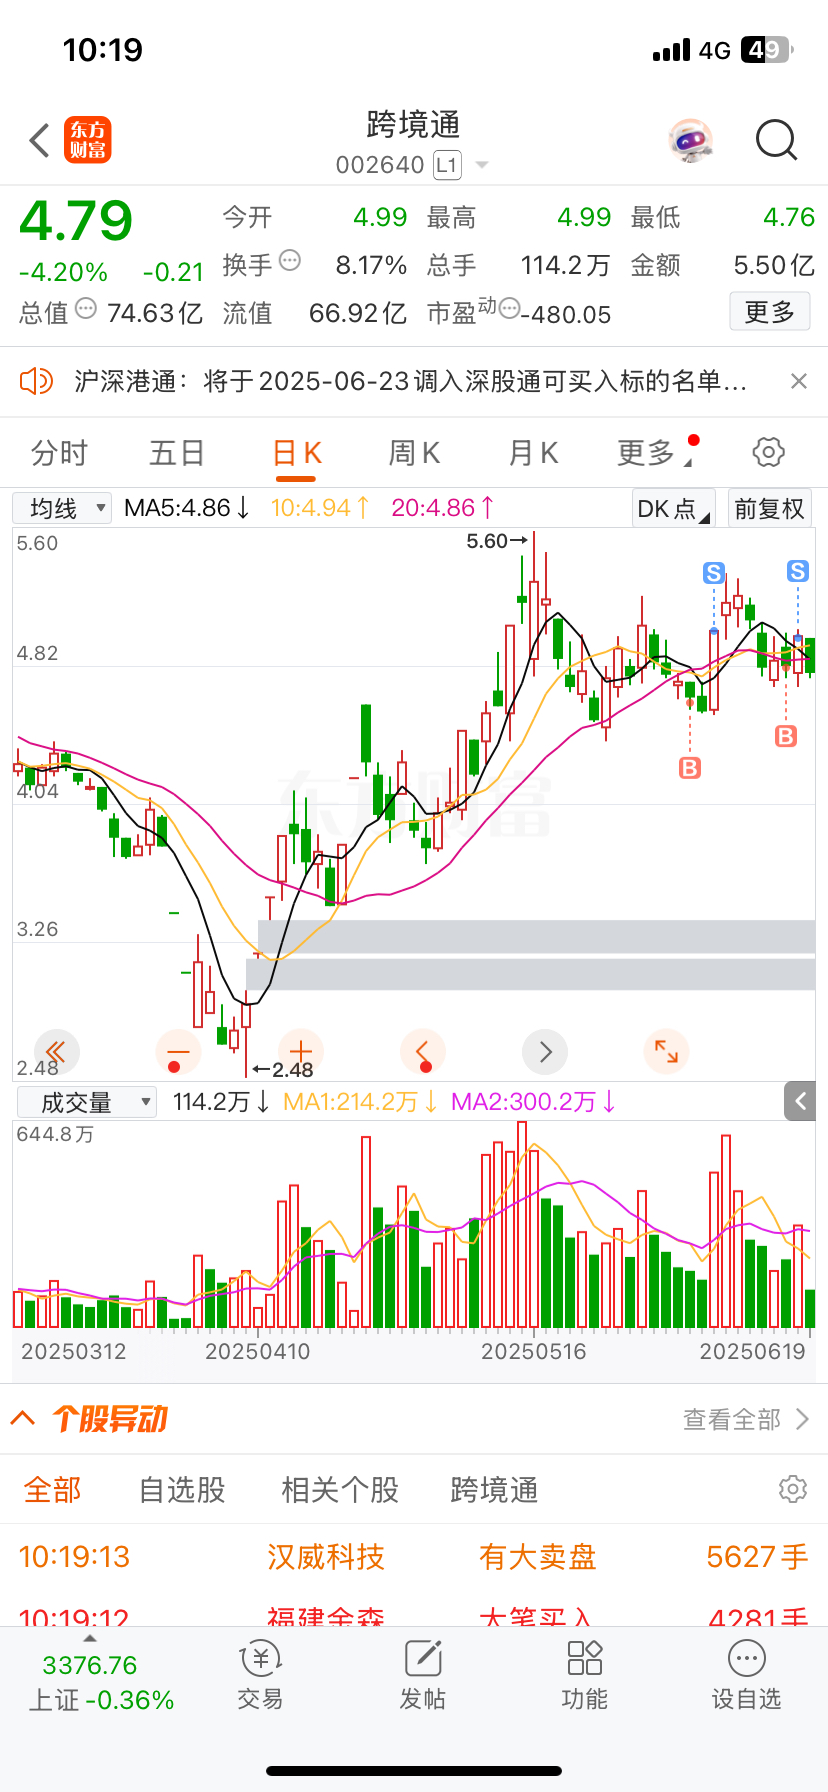Dismiss the announcement banner

point(798,381)
